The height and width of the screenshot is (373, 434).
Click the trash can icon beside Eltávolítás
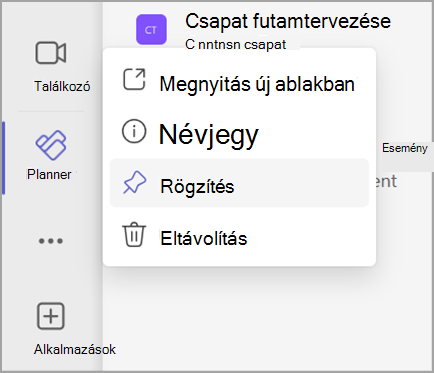coord(134,234)
